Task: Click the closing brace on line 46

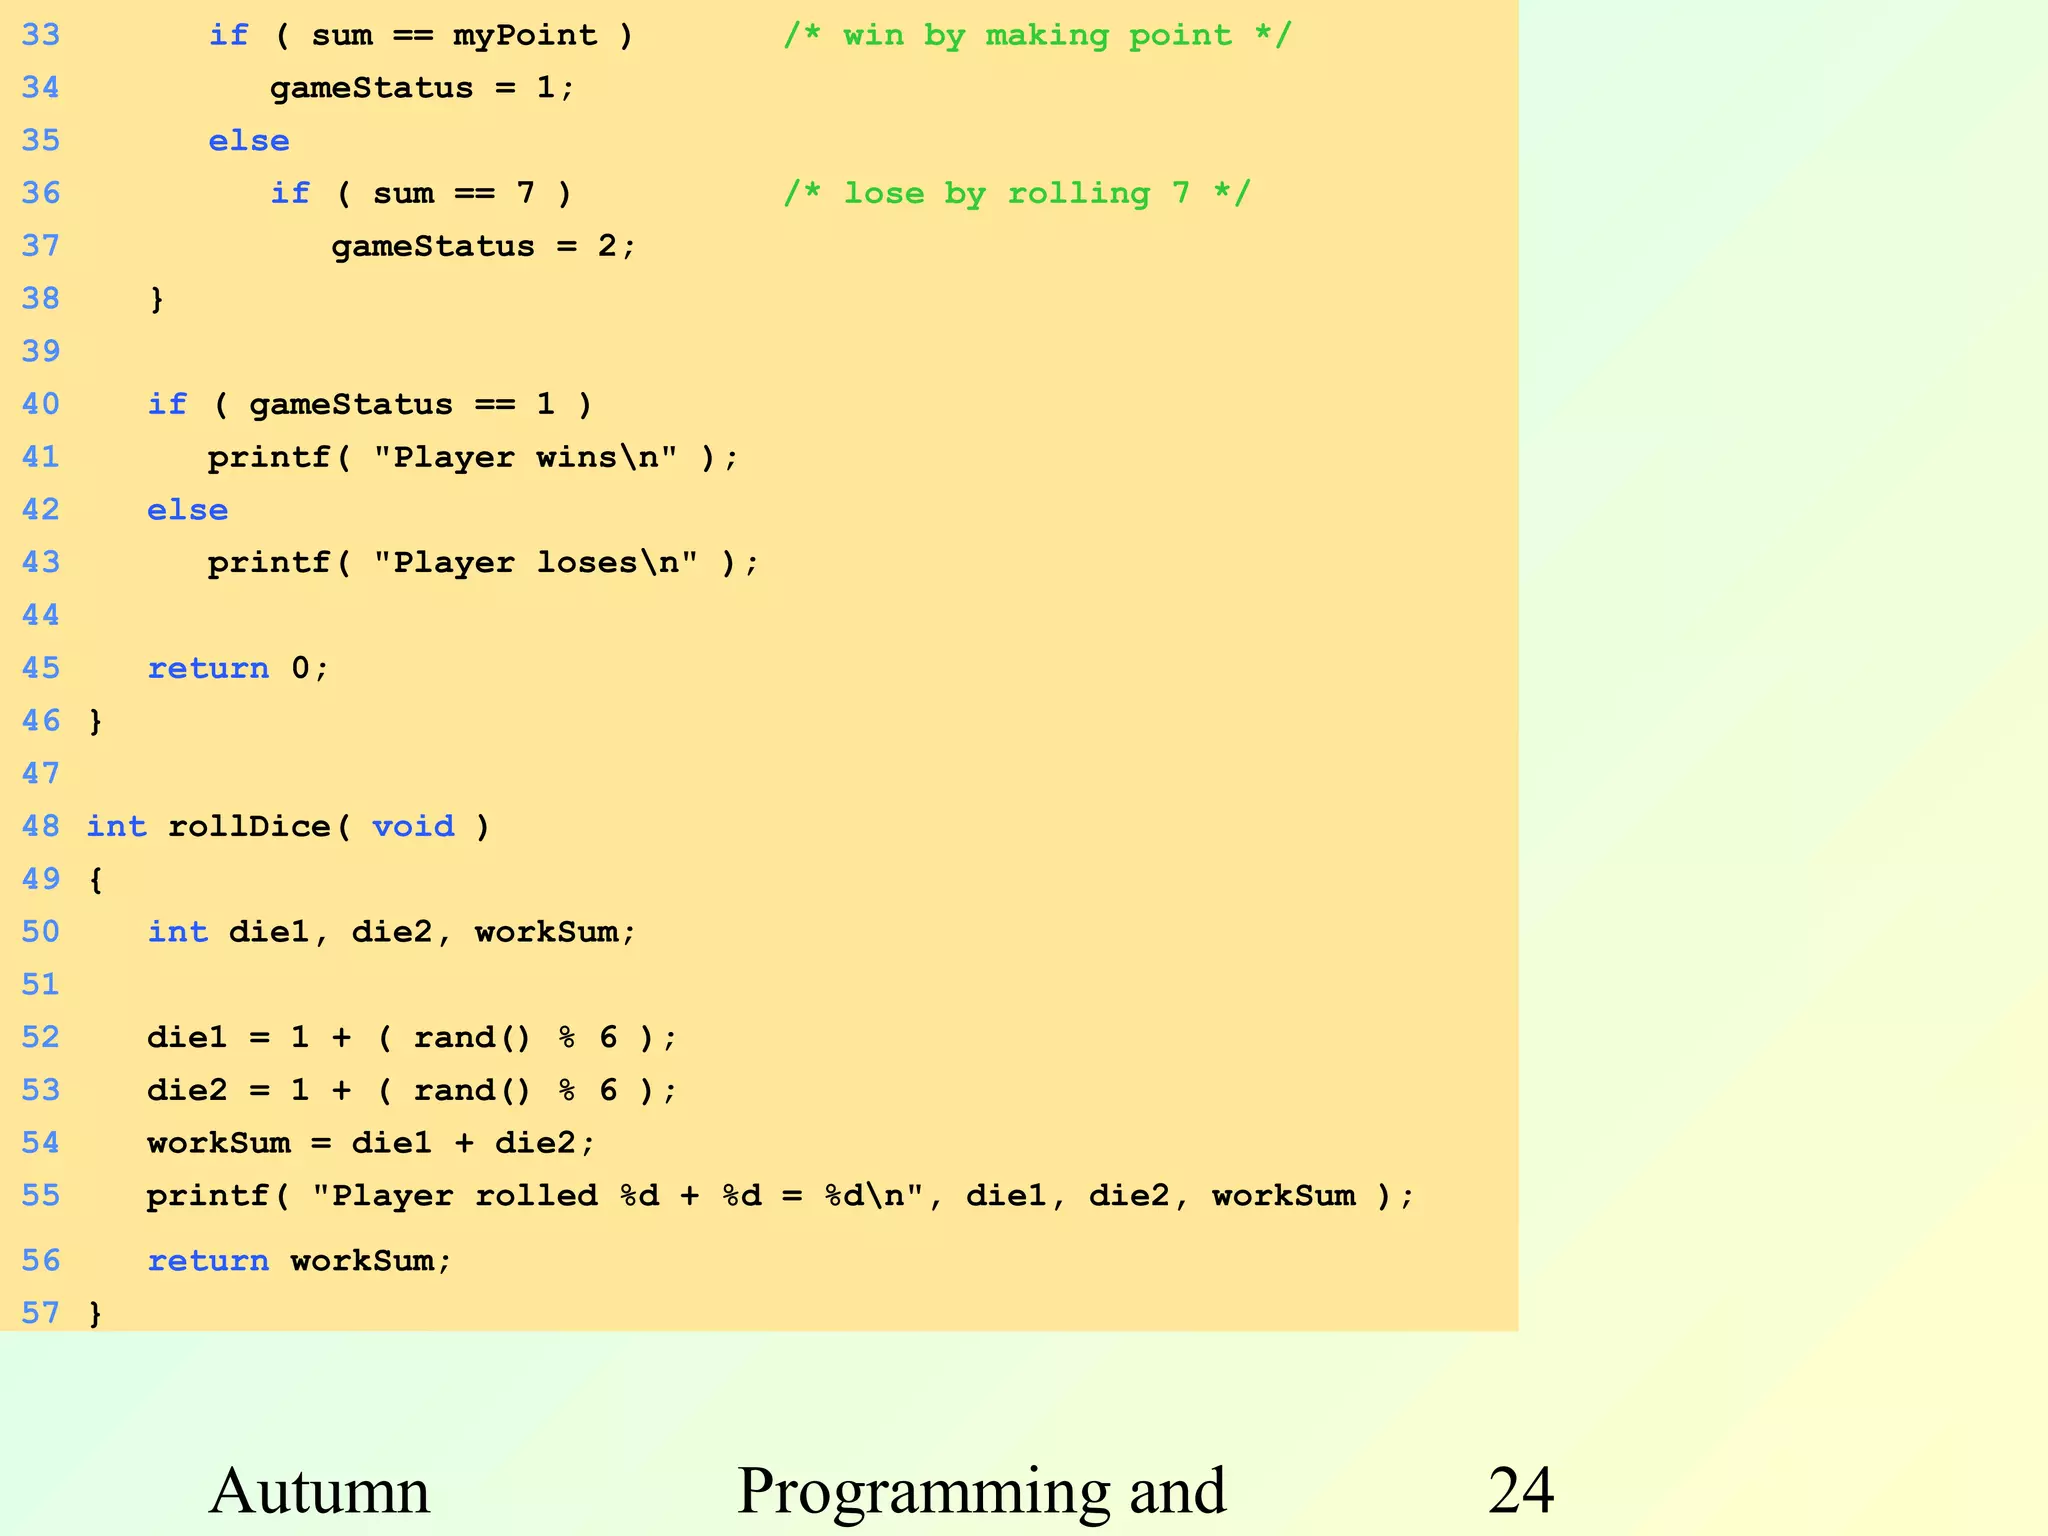Action: point(95,721)
